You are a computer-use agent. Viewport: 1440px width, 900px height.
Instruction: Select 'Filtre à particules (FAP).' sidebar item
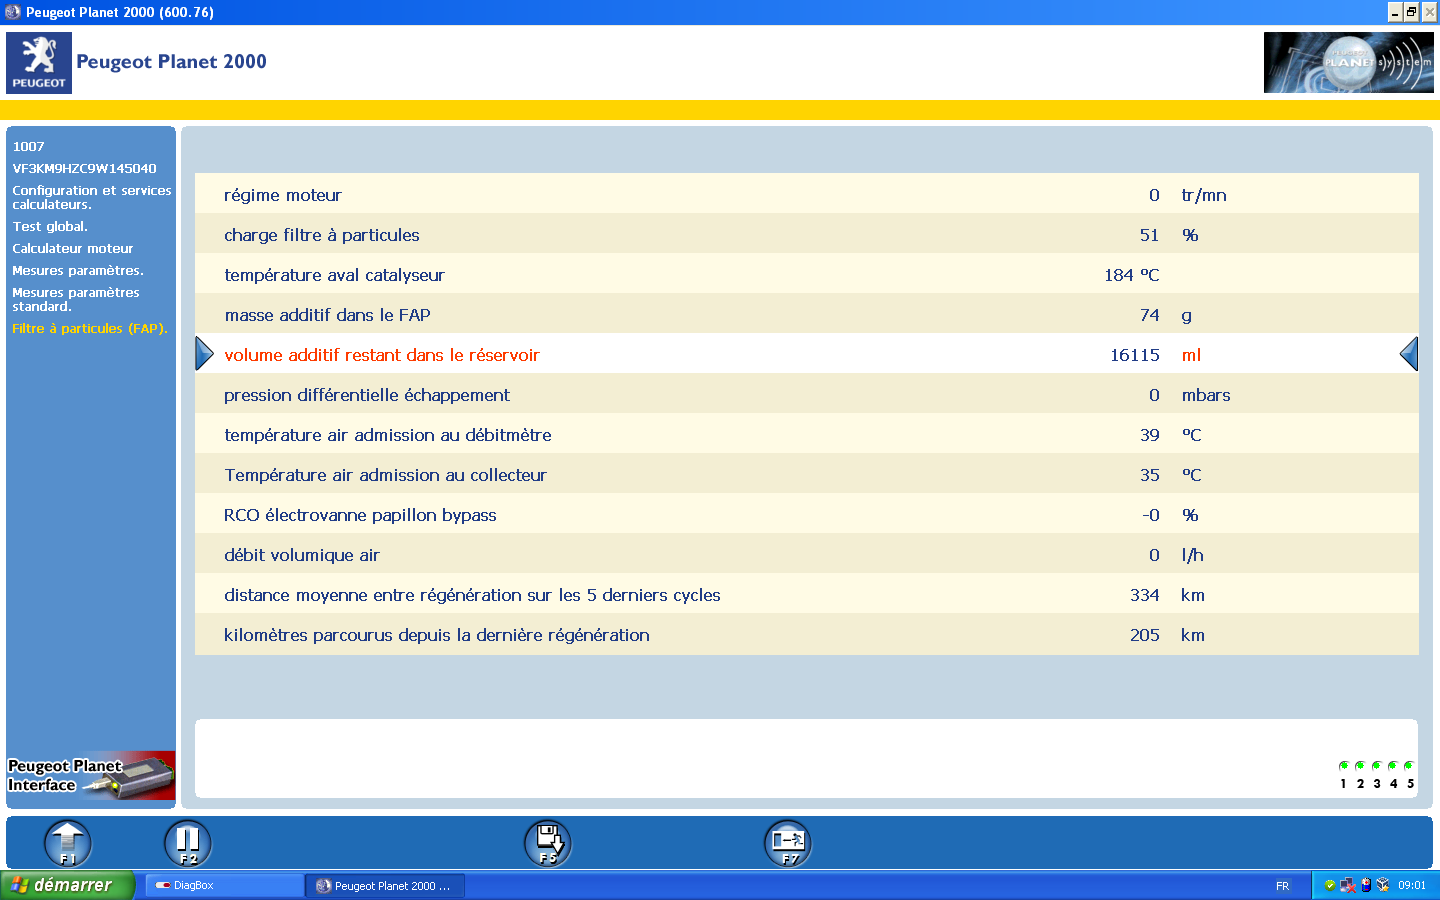tap(90, 328)
